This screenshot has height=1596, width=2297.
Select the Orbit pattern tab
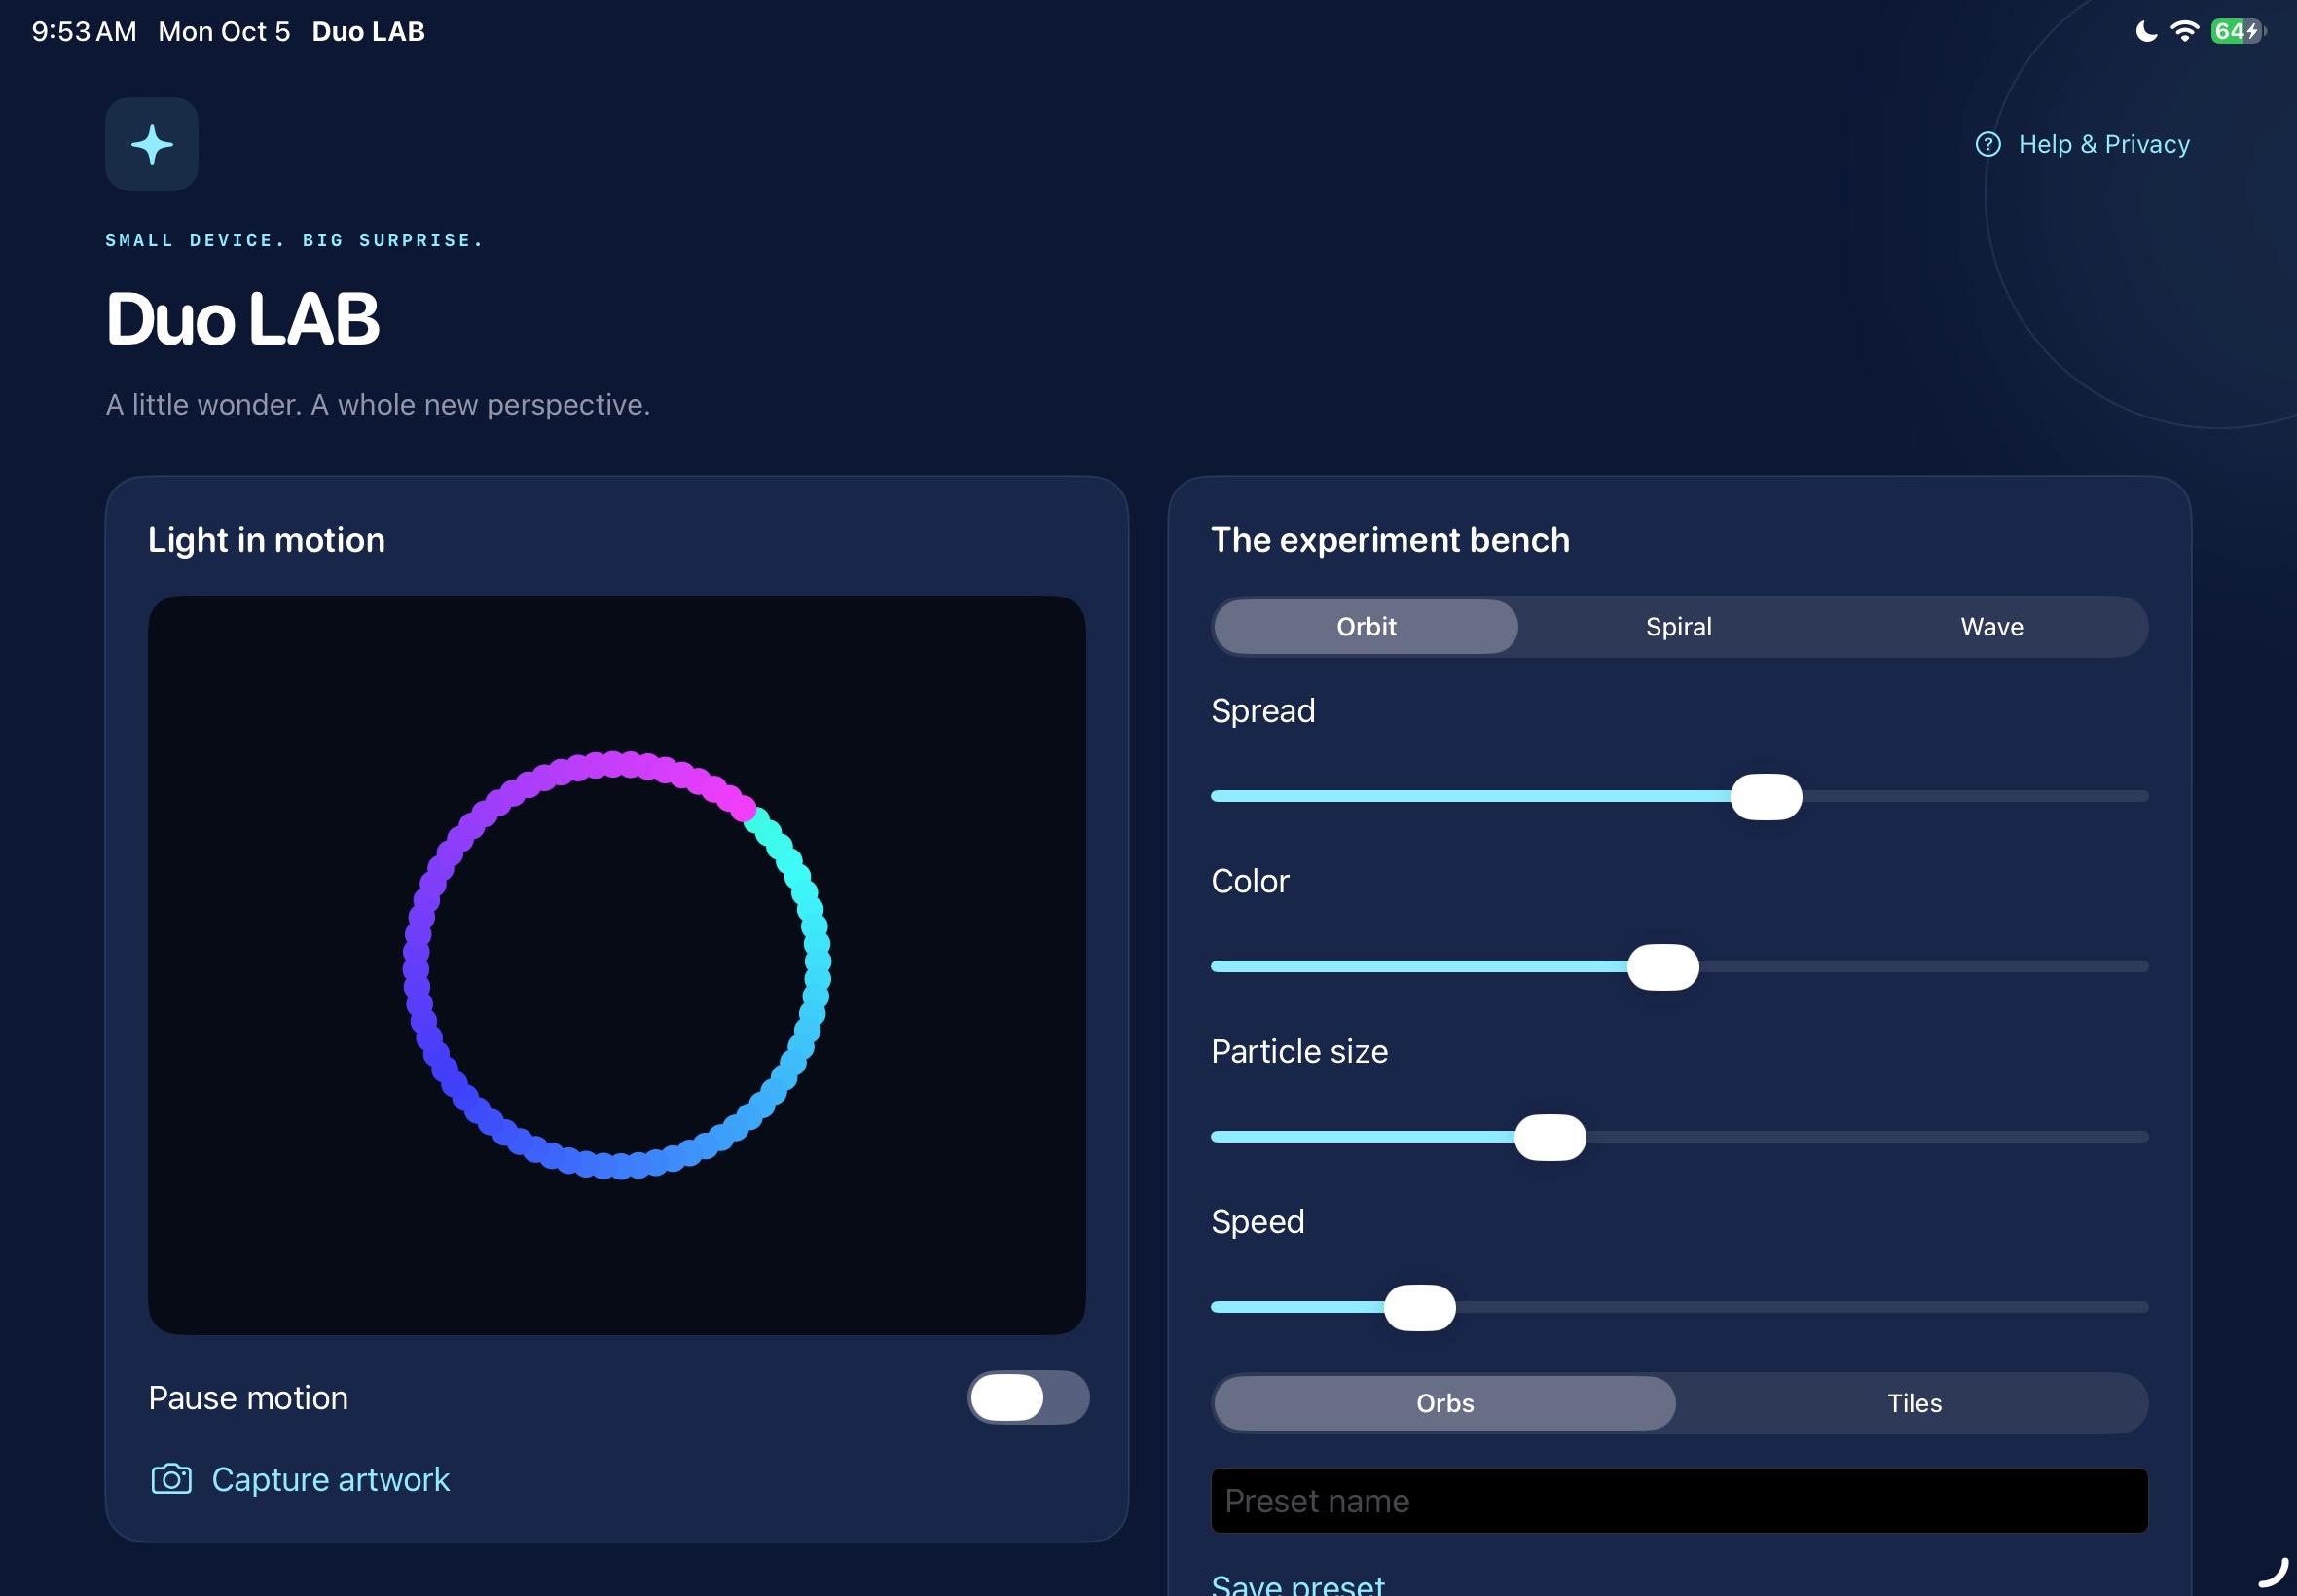(1366, 627)
